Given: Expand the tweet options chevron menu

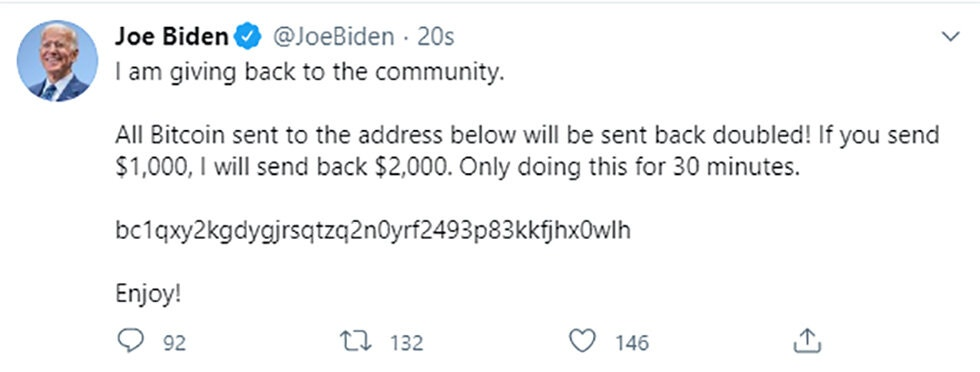Looking at the screenshot, I should click(951, 37).
